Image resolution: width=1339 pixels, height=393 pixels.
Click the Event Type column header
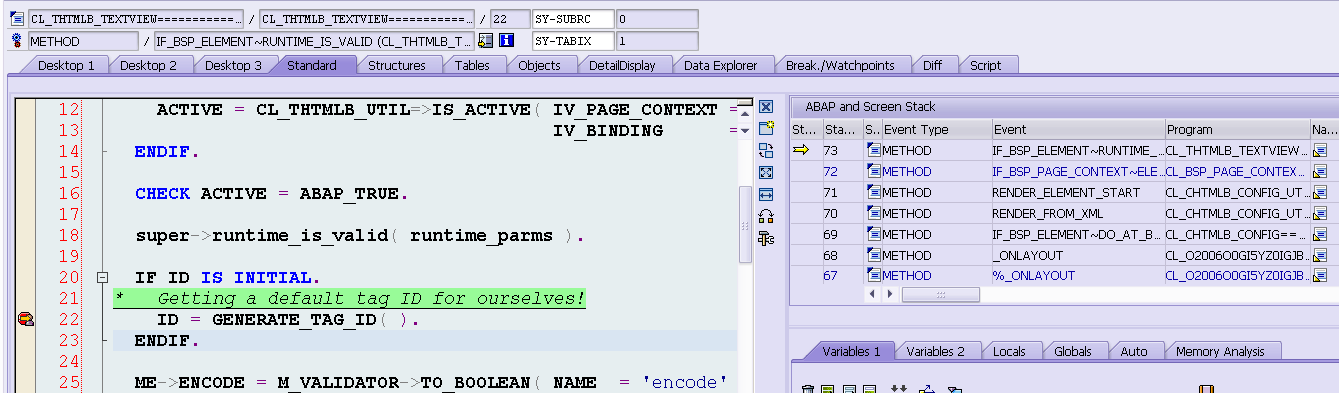936,129
